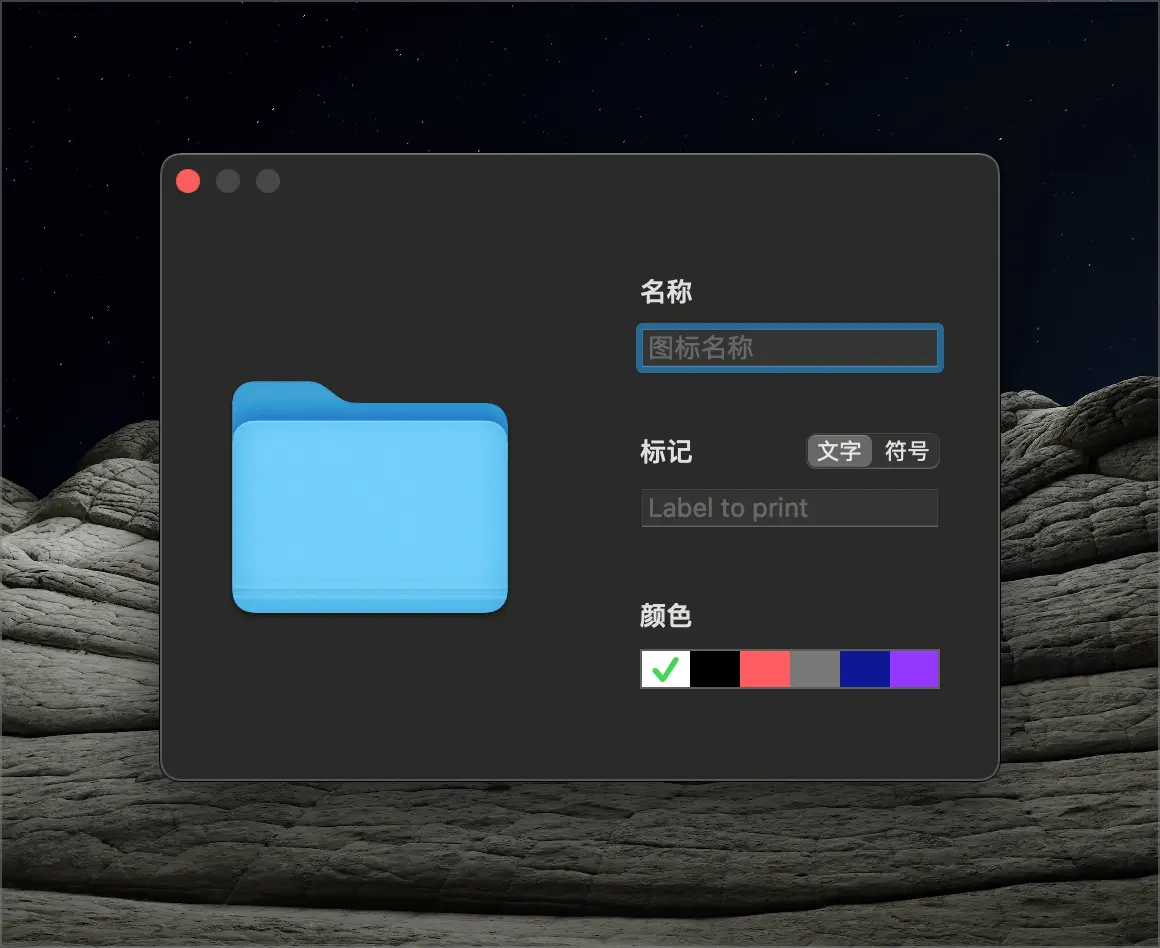Switch to the 符号 label mode

tap(906, 451)
